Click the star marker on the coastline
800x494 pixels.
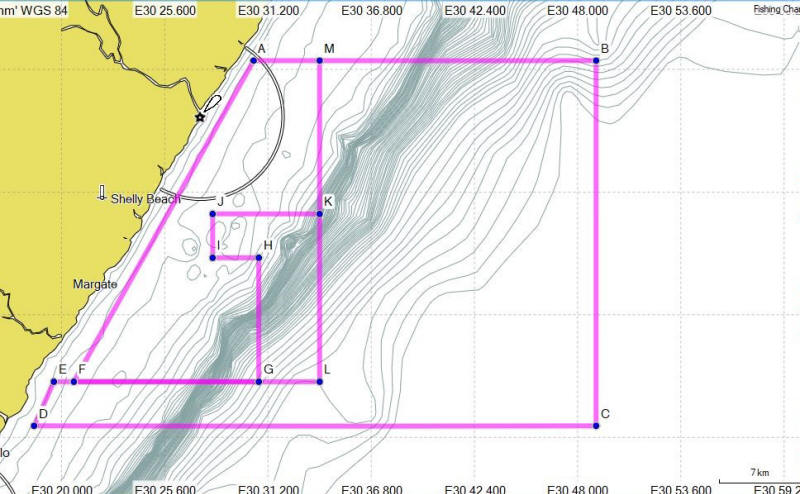[200, 118]
